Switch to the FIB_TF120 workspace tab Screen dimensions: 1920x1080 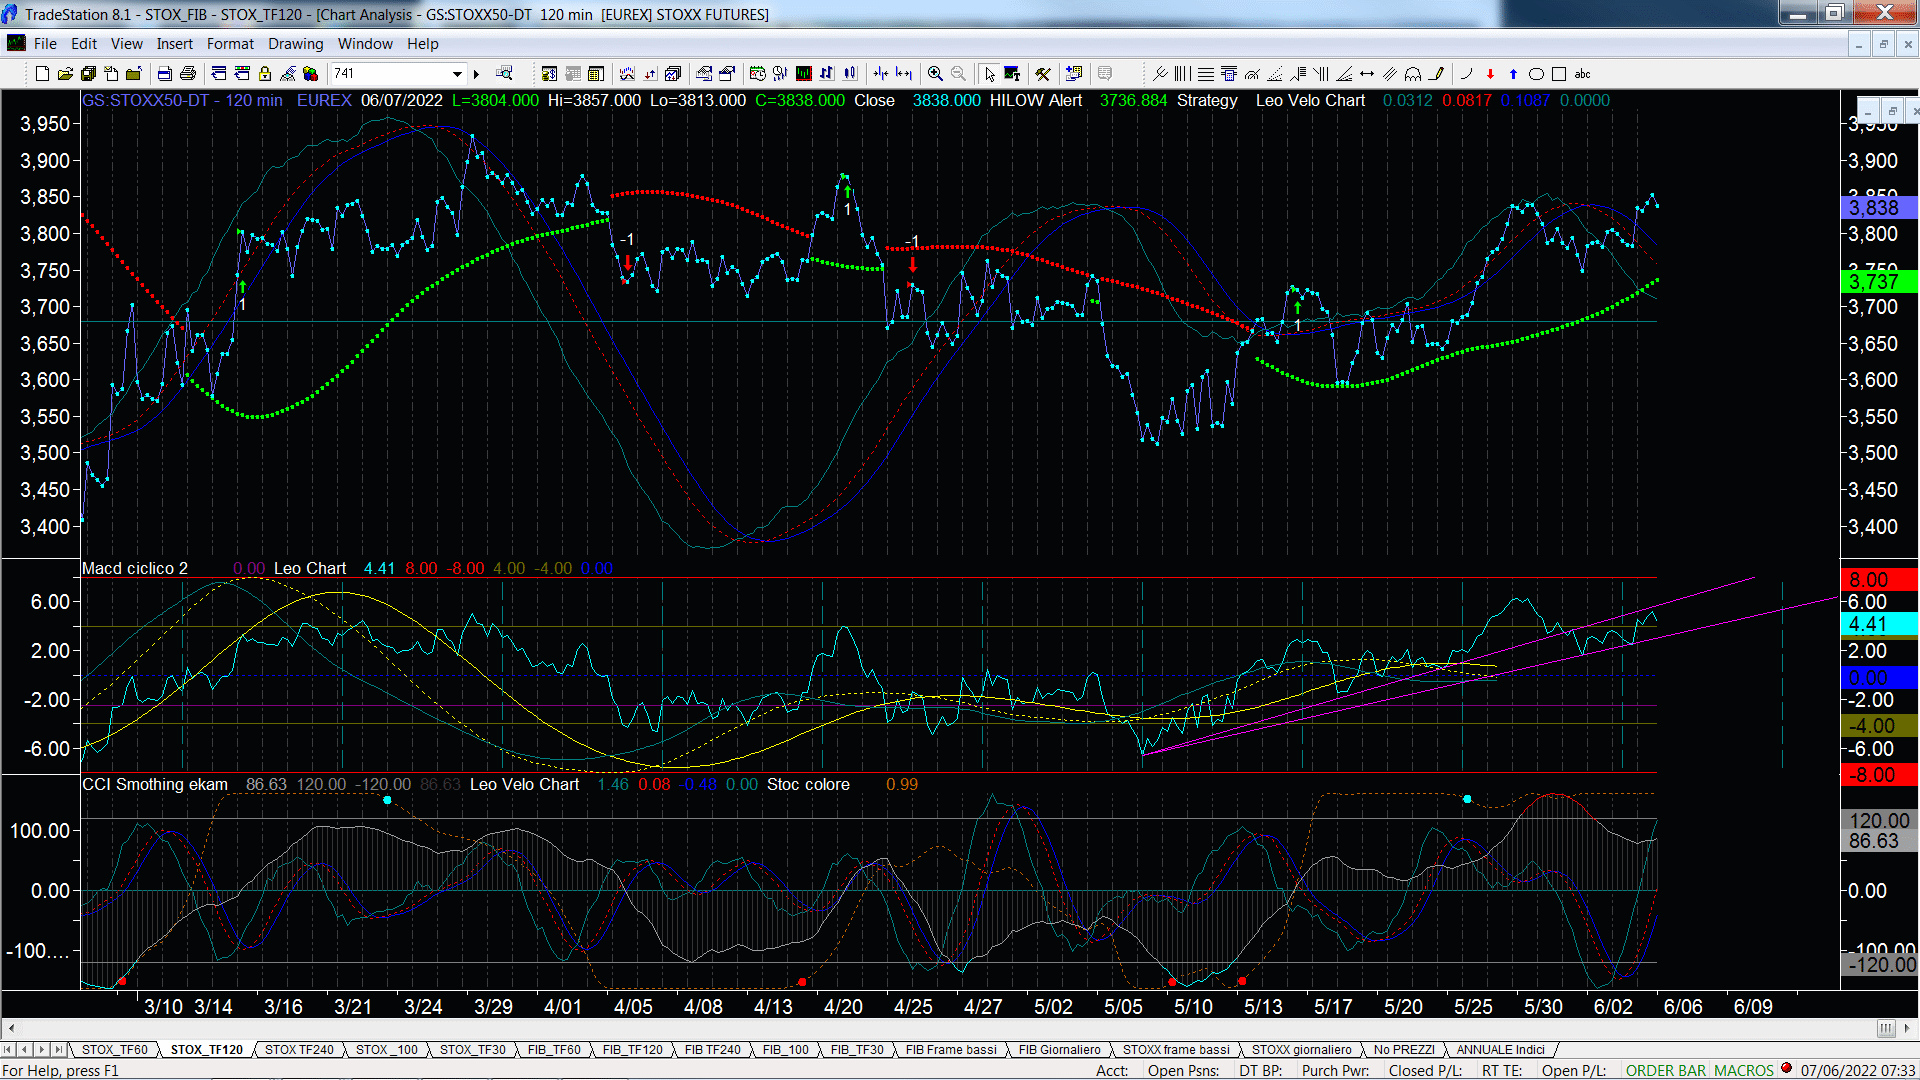pos(632,1050)
